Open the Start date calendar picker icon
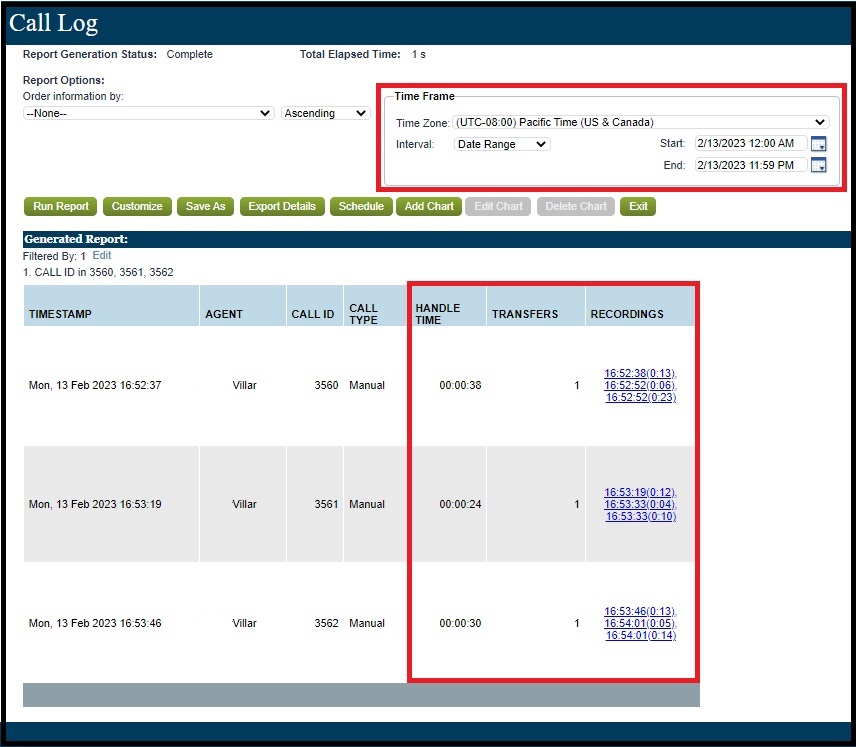 pos(818,144)
